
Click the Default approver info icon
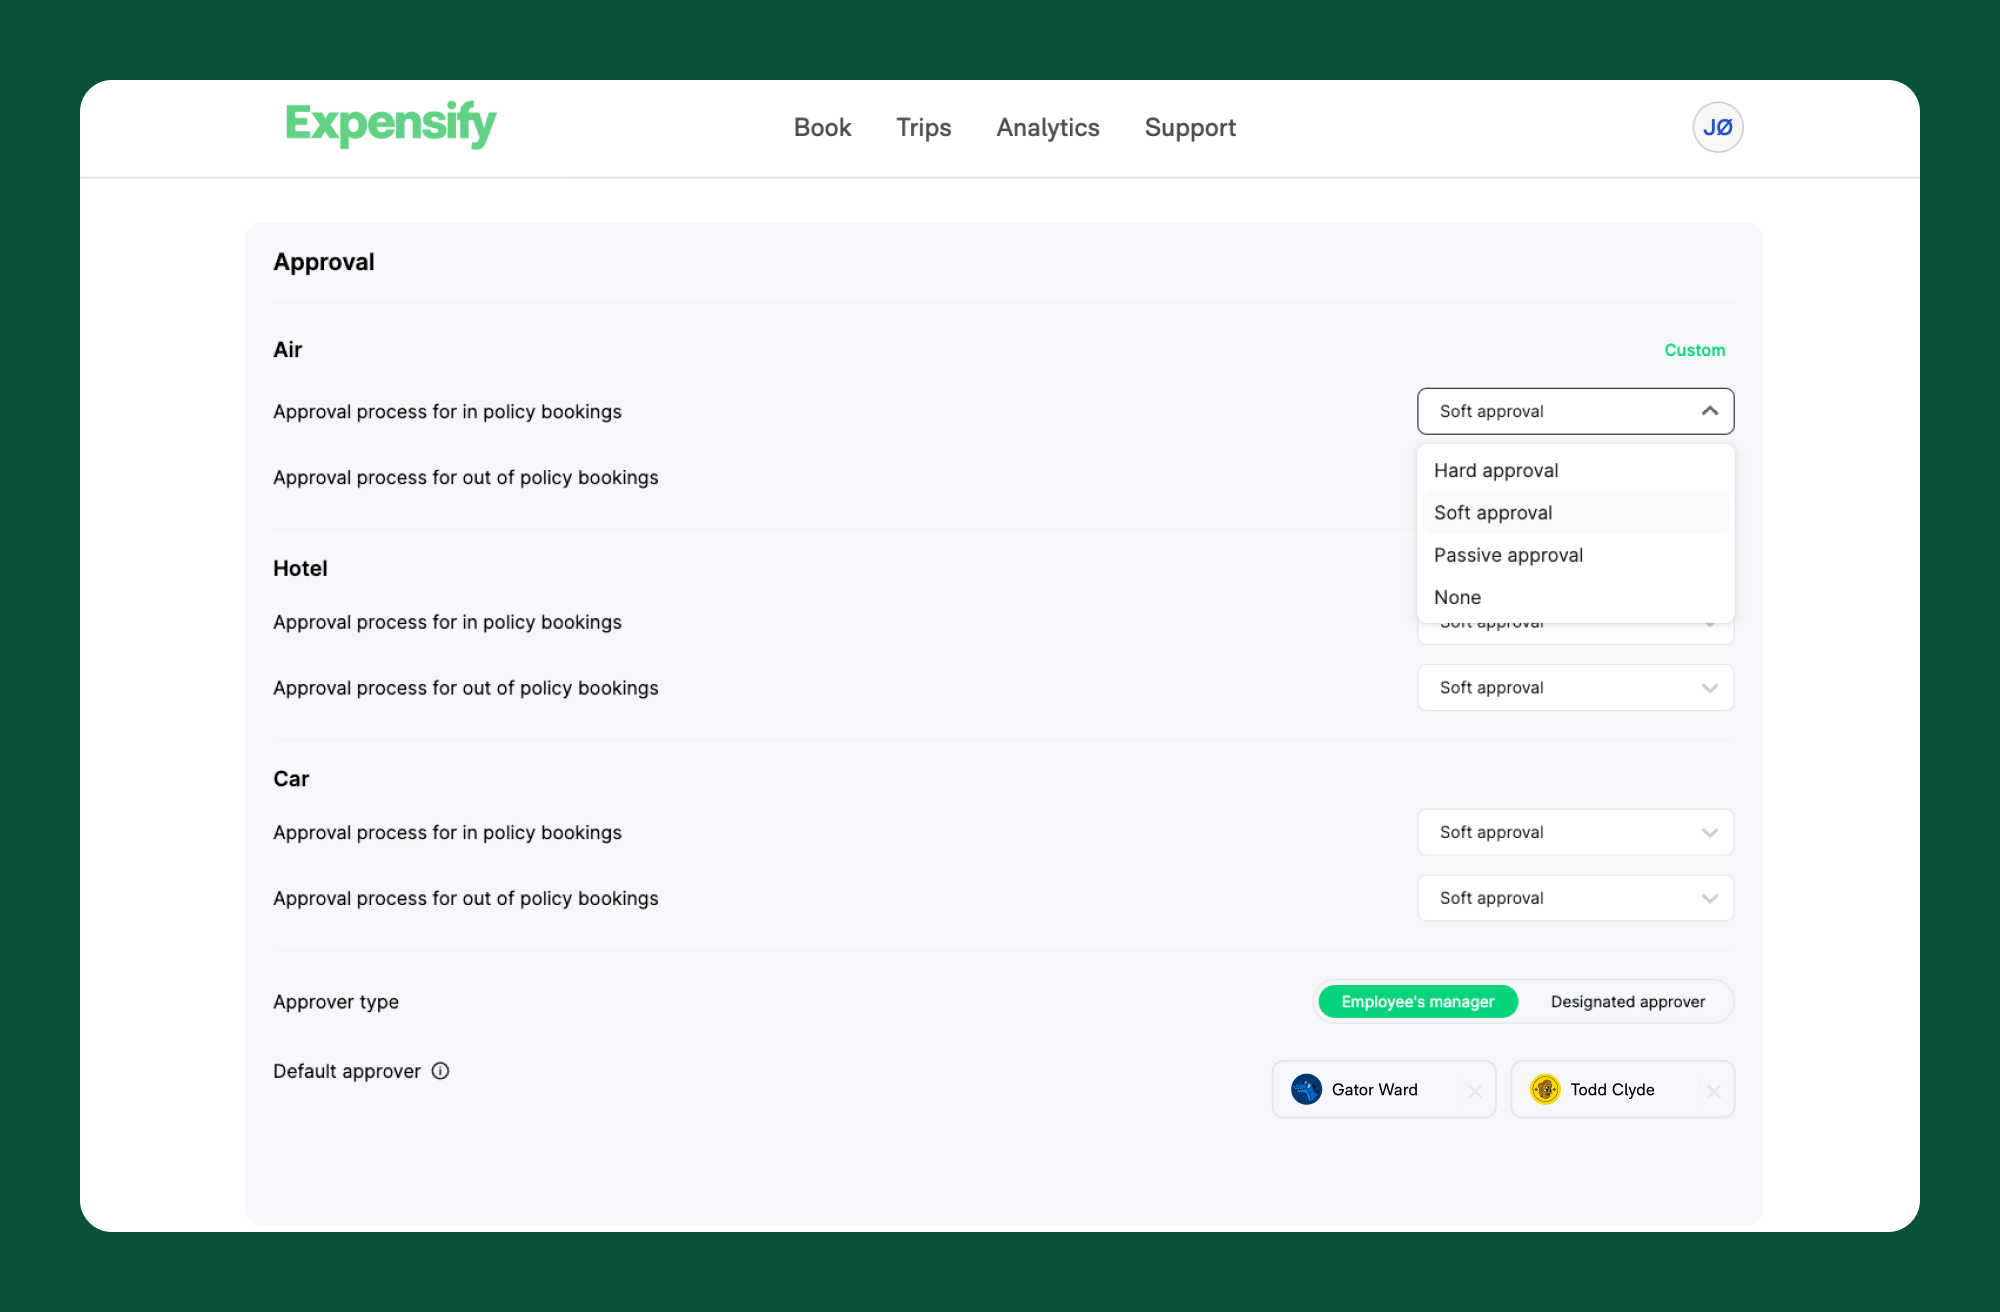click(442, 1070)
